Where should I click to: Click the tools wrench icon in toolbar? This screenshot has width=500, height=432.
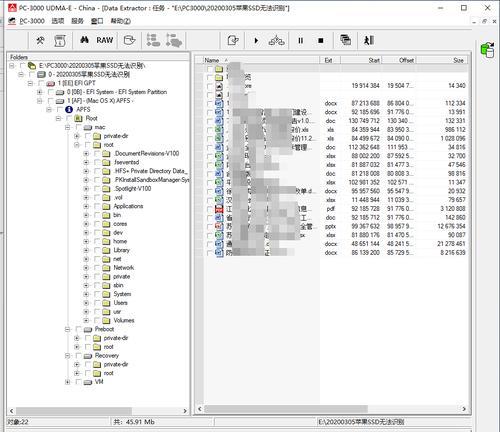[x=40, y=41]
